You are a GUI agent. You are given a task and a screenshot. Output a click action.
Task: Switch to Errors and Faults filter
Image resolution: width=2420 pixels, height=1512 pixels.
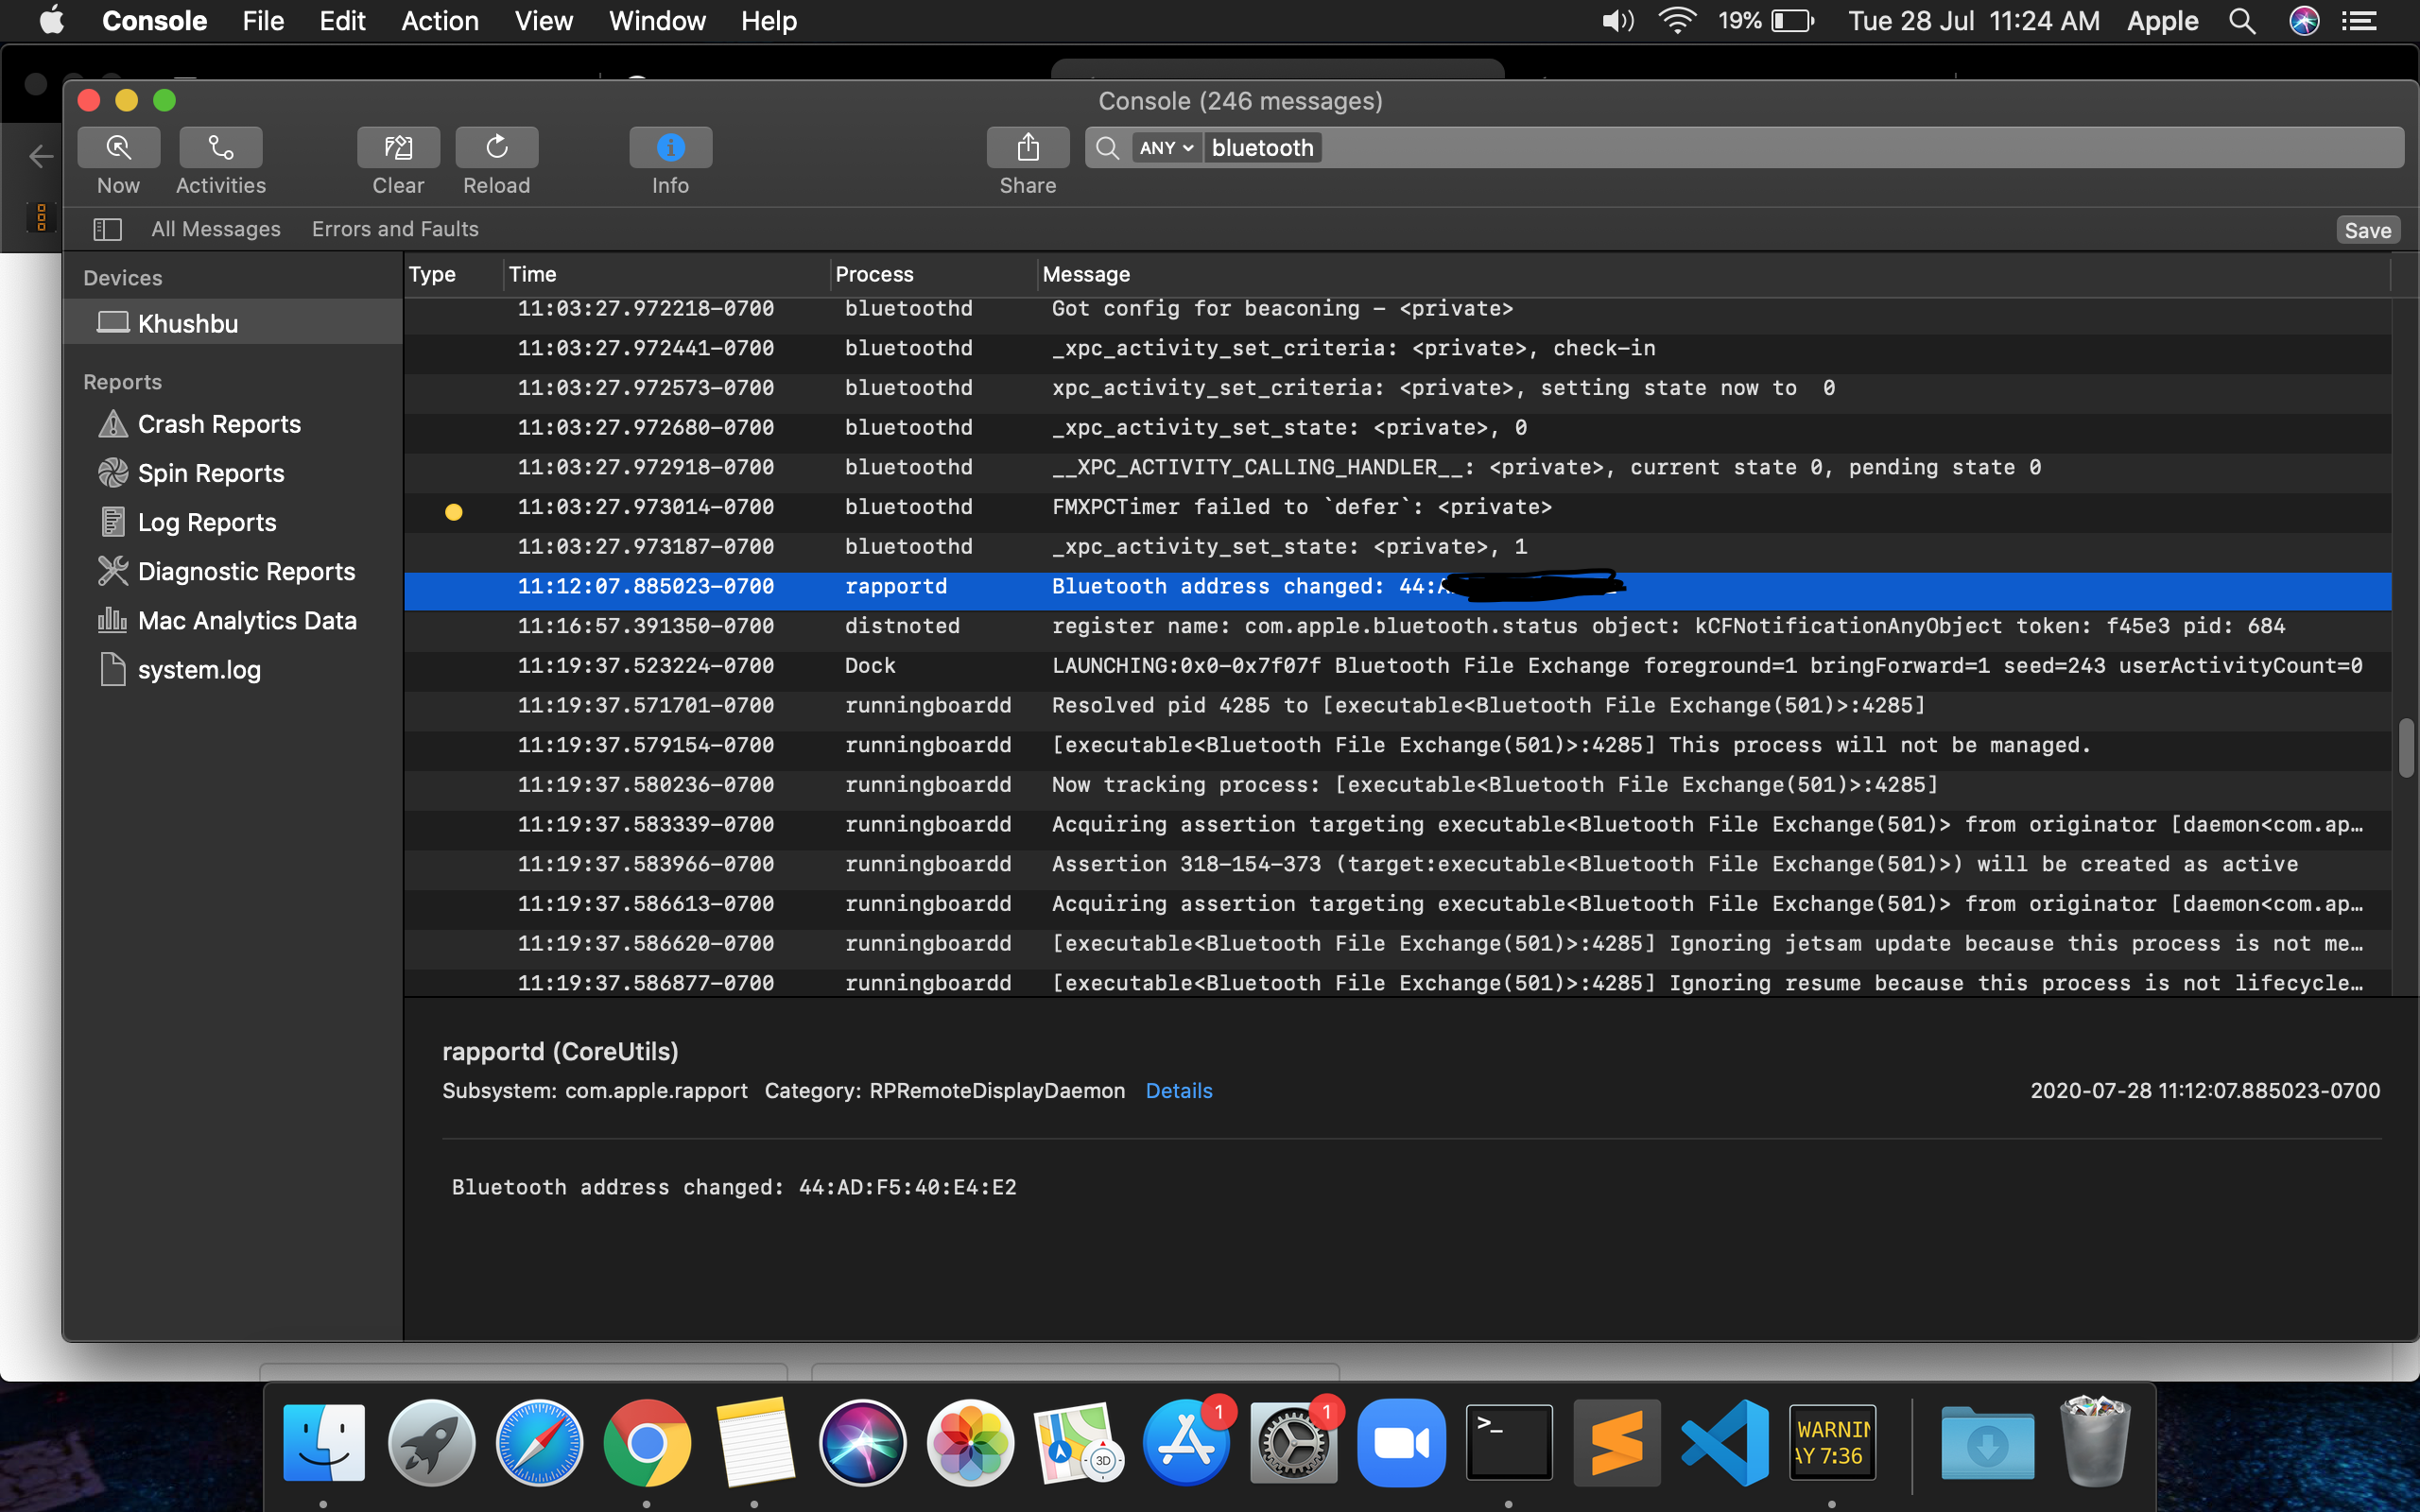tap(395, 229)
